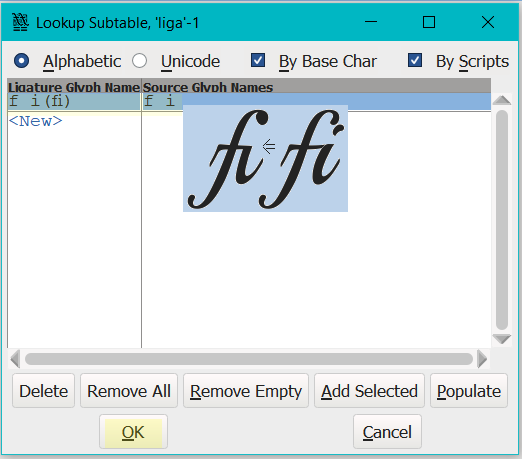Close the Lookup Subtable window
Viewport: 522px width, 459px height.
(x=488, y=22)
